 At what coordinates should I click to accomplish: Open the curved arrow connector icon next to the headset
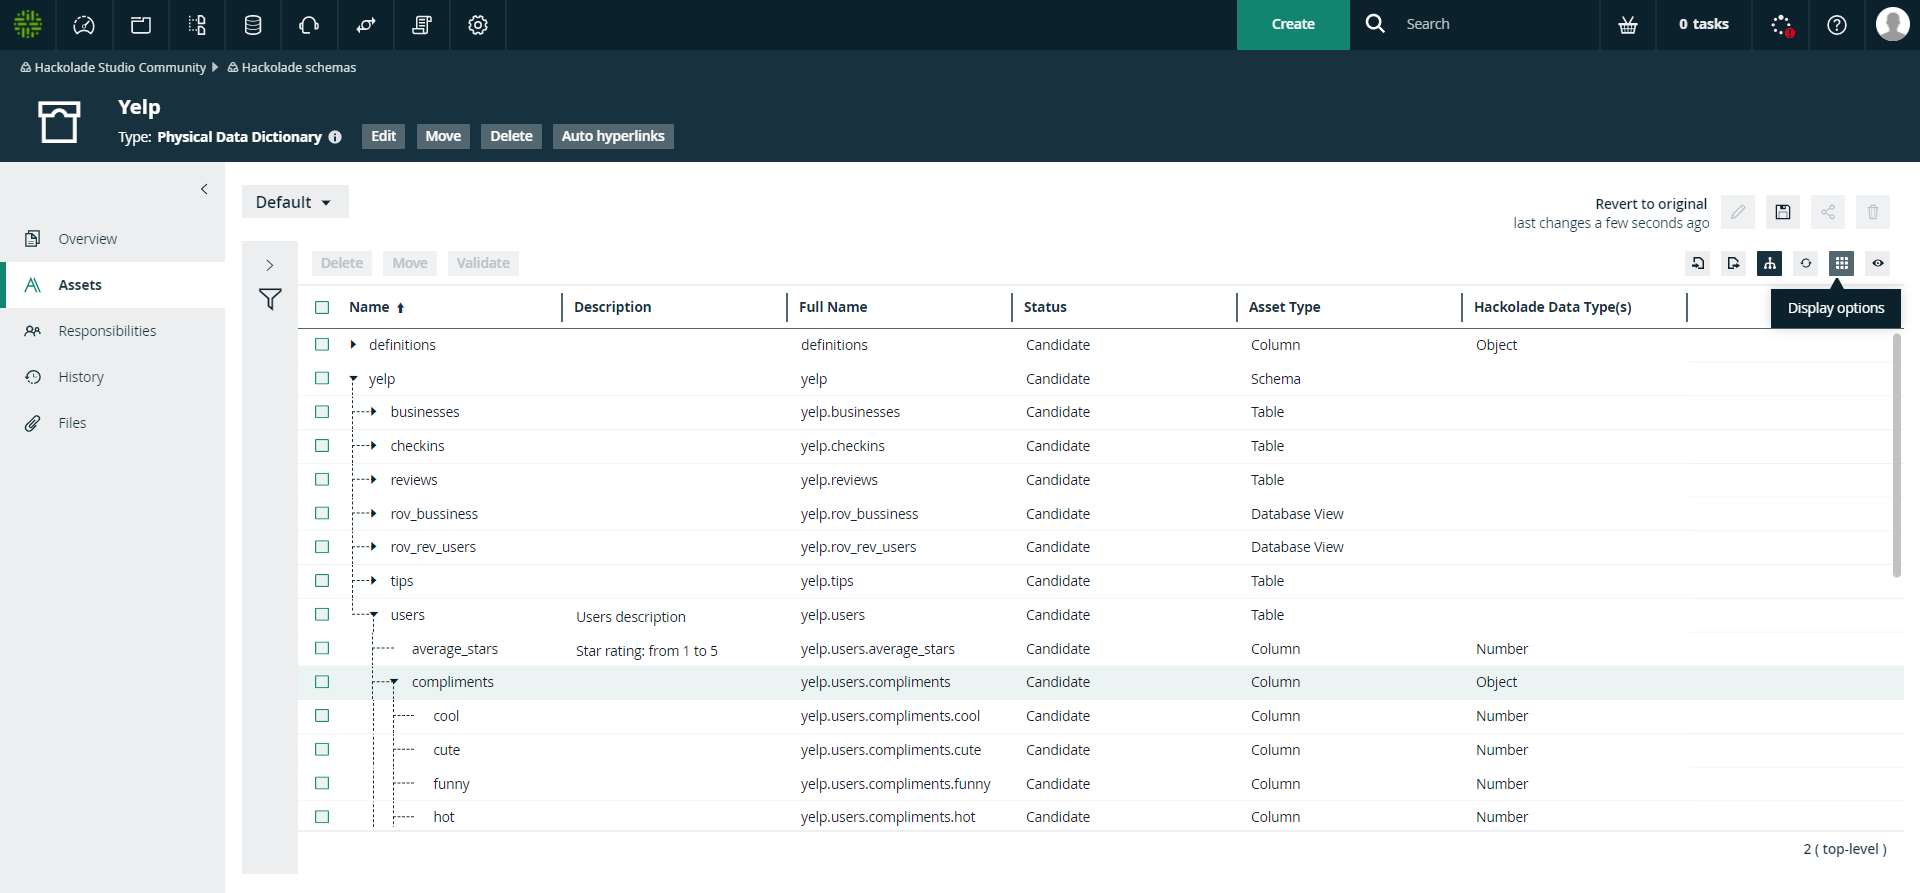pyautogui.click(x=366, y=25)
